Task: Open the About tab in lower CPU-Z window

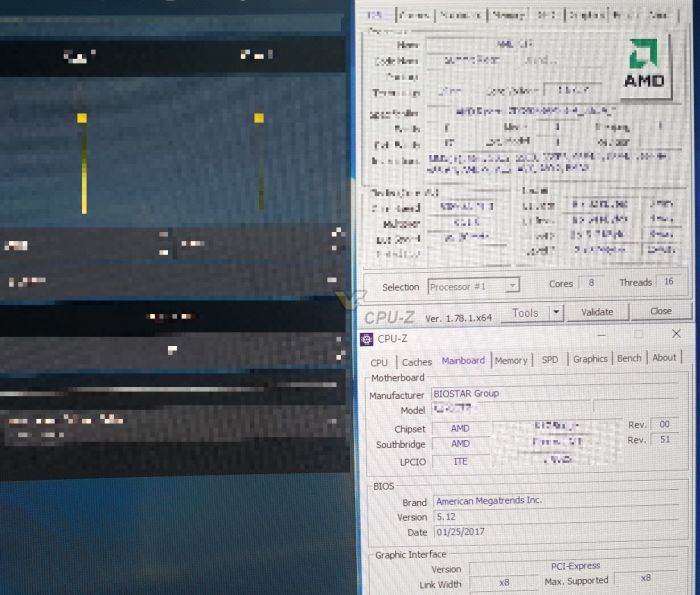Action: pyautogui.click(x=664, y=358)
